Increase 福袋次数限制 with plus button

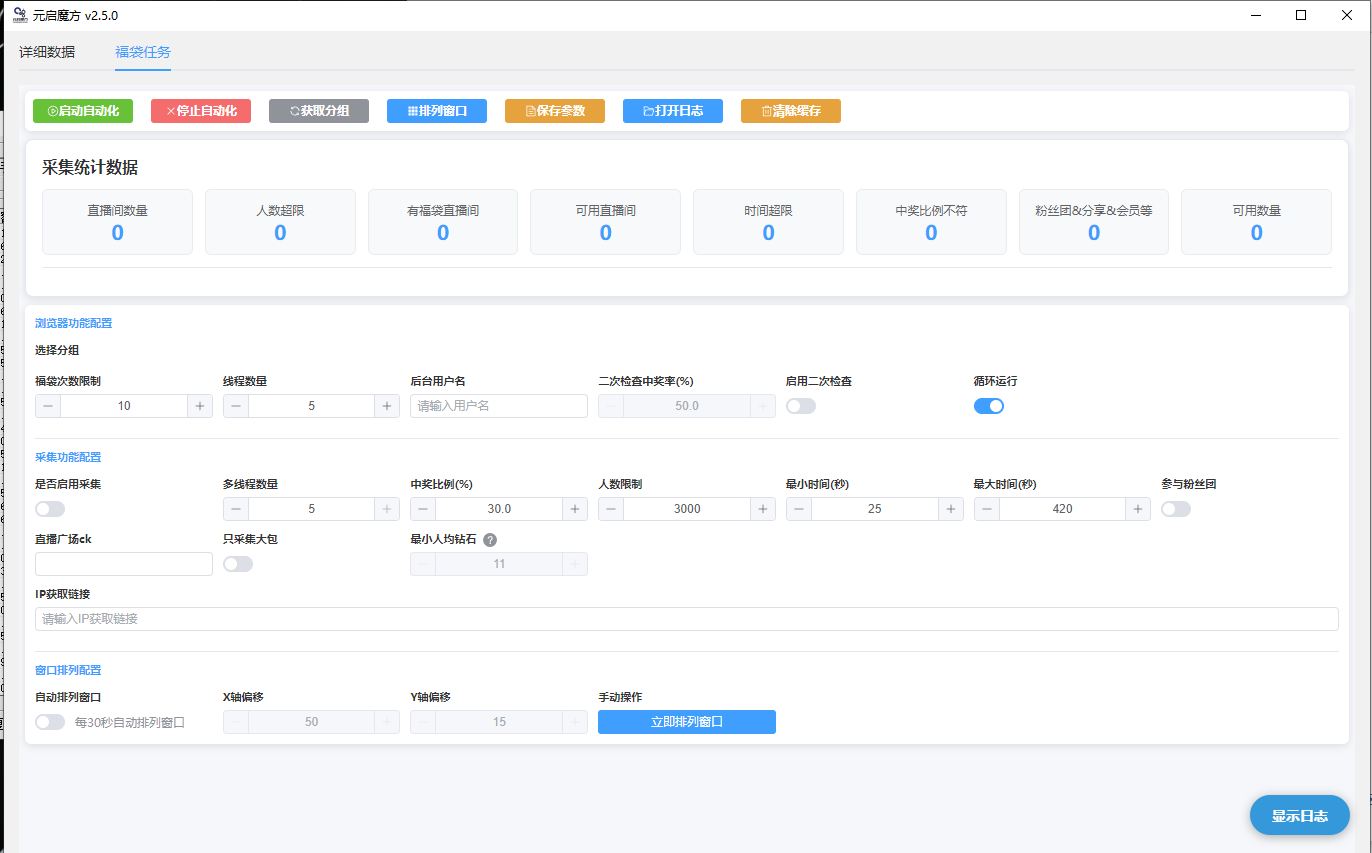tap(200, 406)
